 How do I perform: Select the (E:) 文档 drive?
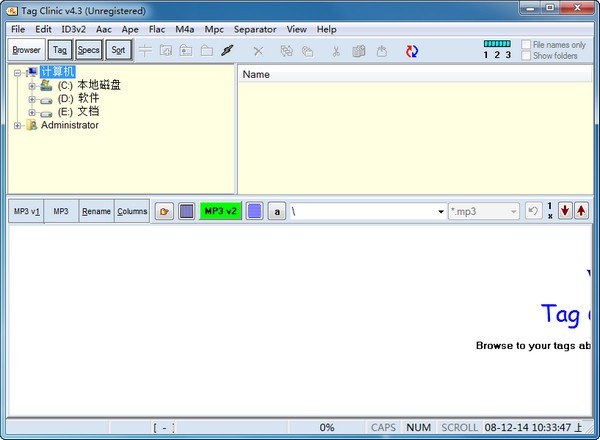click(78, 112)
